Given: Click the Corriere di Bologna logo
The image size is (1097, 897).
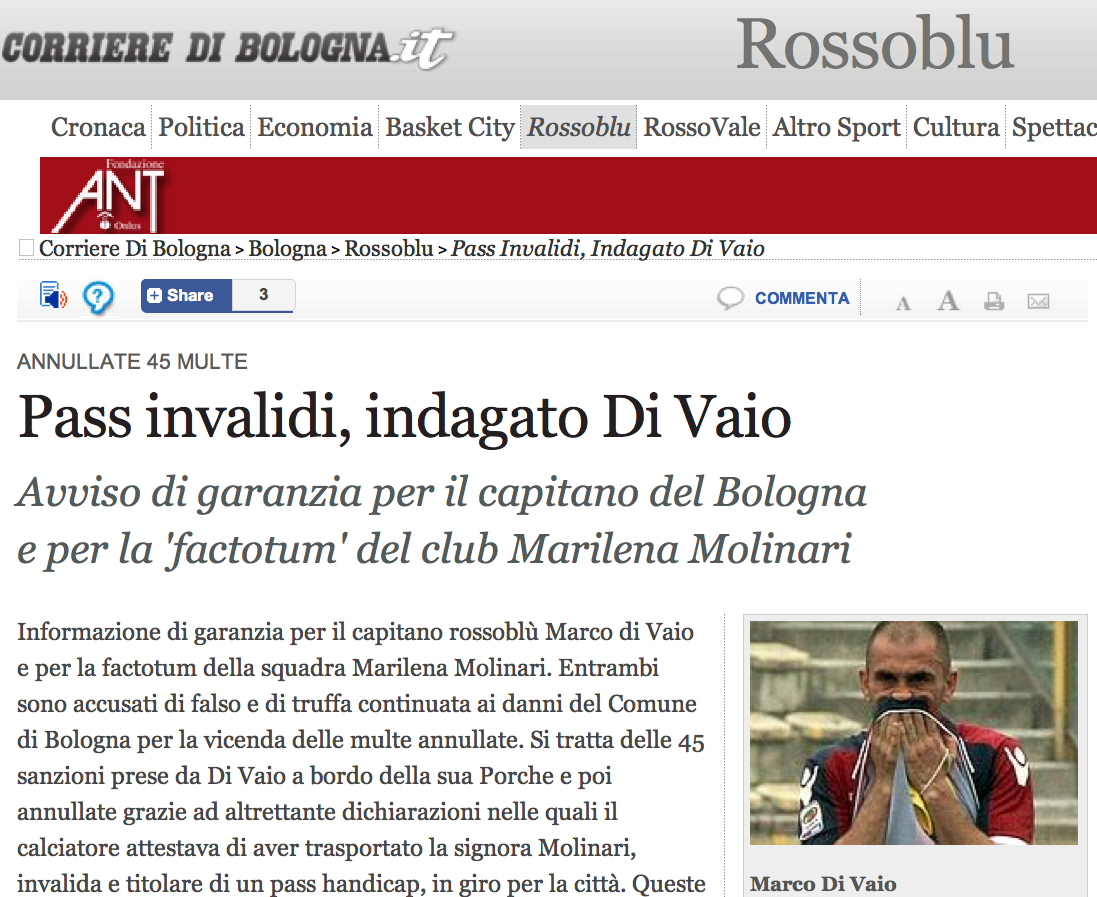Looking at the screenshot, I should (x=227, y=48).
